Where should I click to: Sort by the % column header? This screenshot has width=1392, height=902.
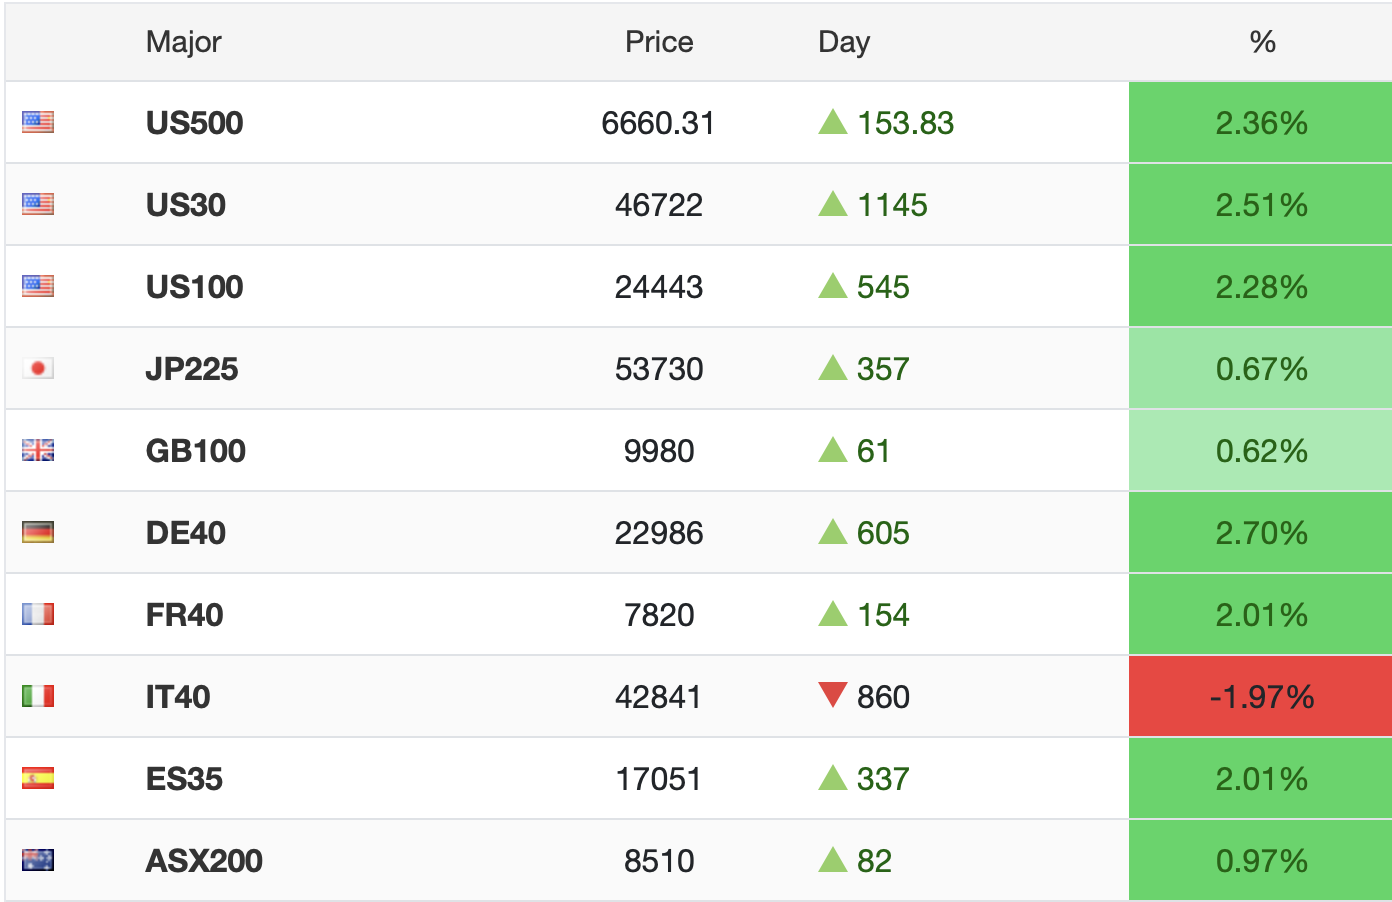tap(1262, 42)
